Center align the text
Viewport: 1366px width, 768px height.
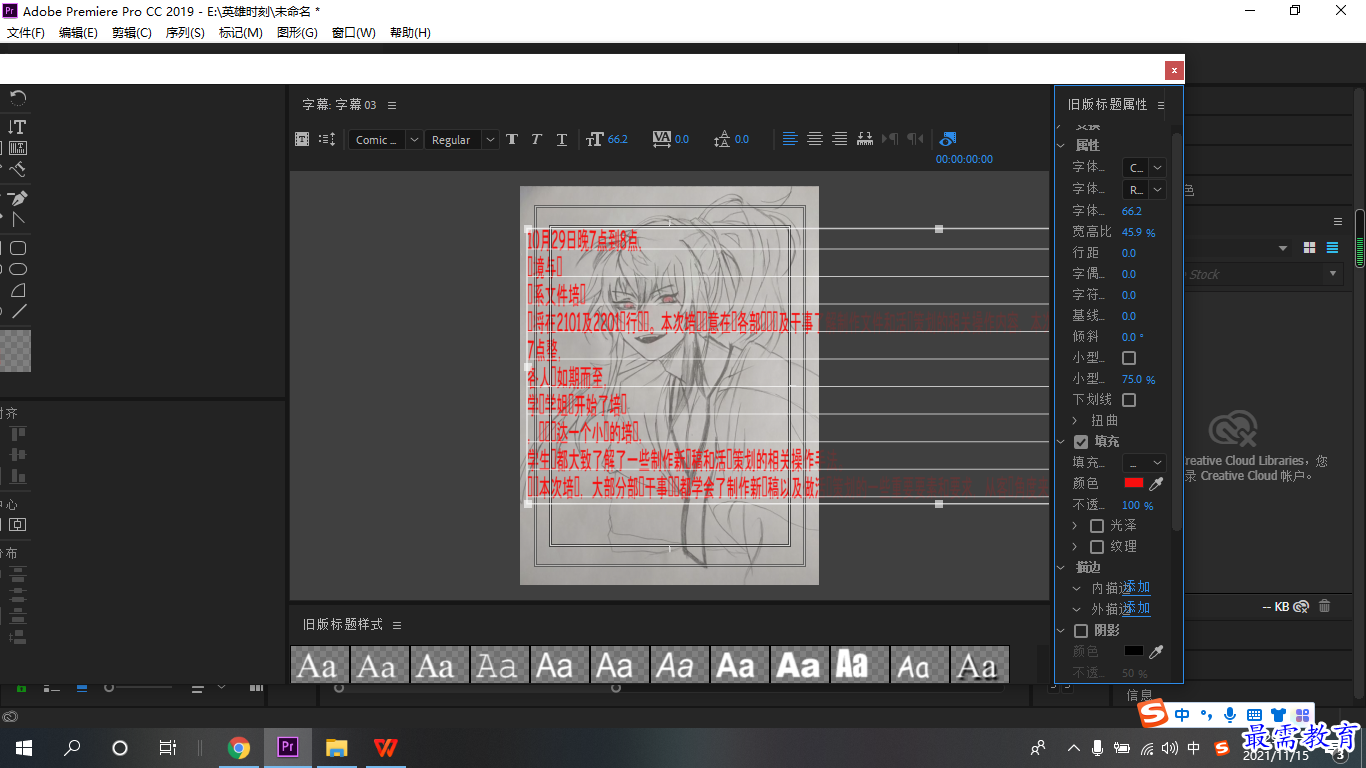(x=815, y=139)
